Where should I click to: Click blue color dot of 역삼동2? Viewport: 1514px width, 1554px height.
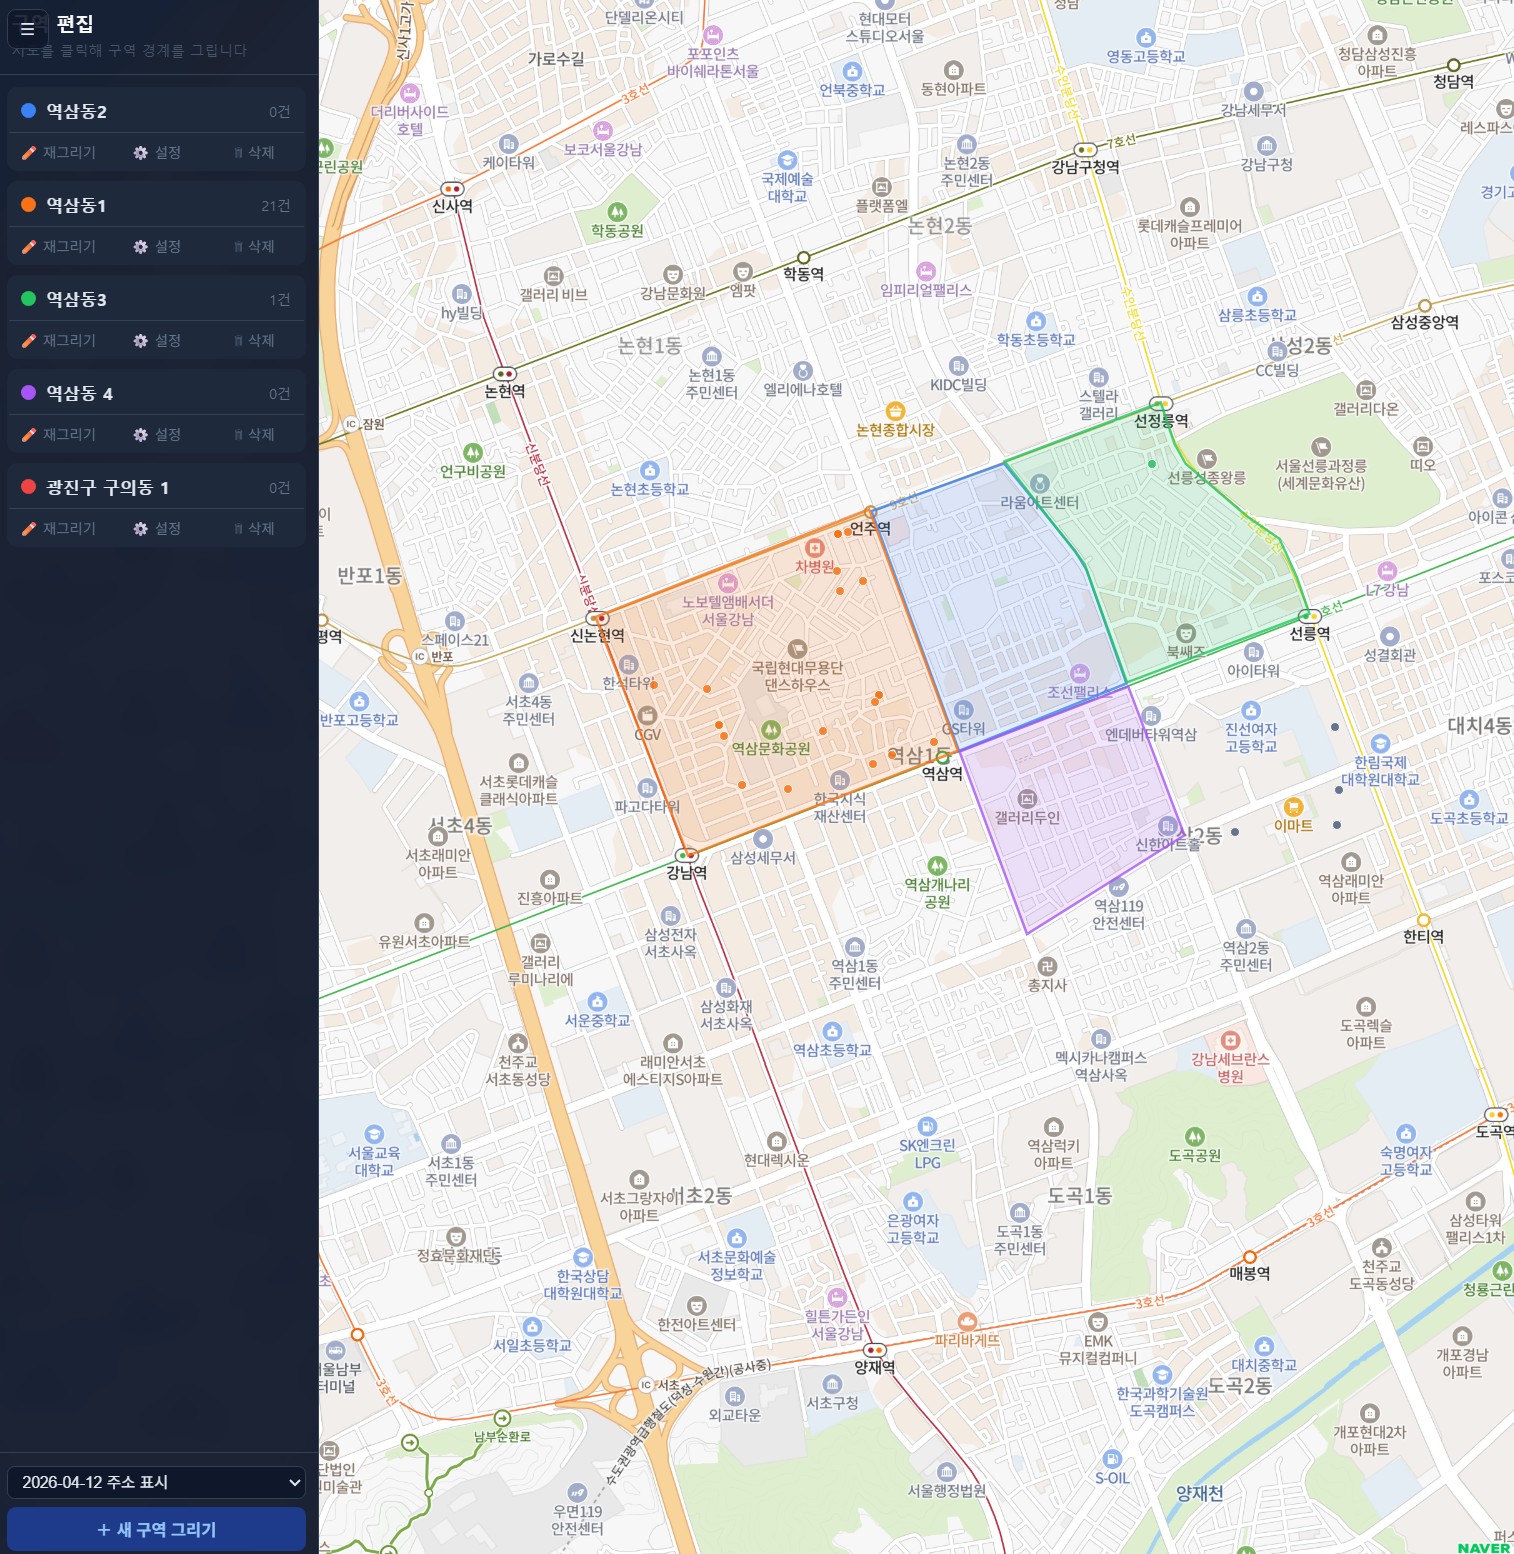(x=29, y=111)
